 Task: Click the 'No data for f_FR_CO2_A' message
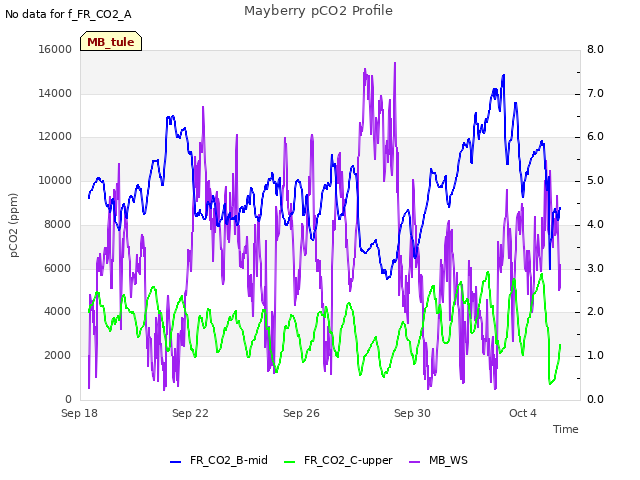[x=68, y=14]
